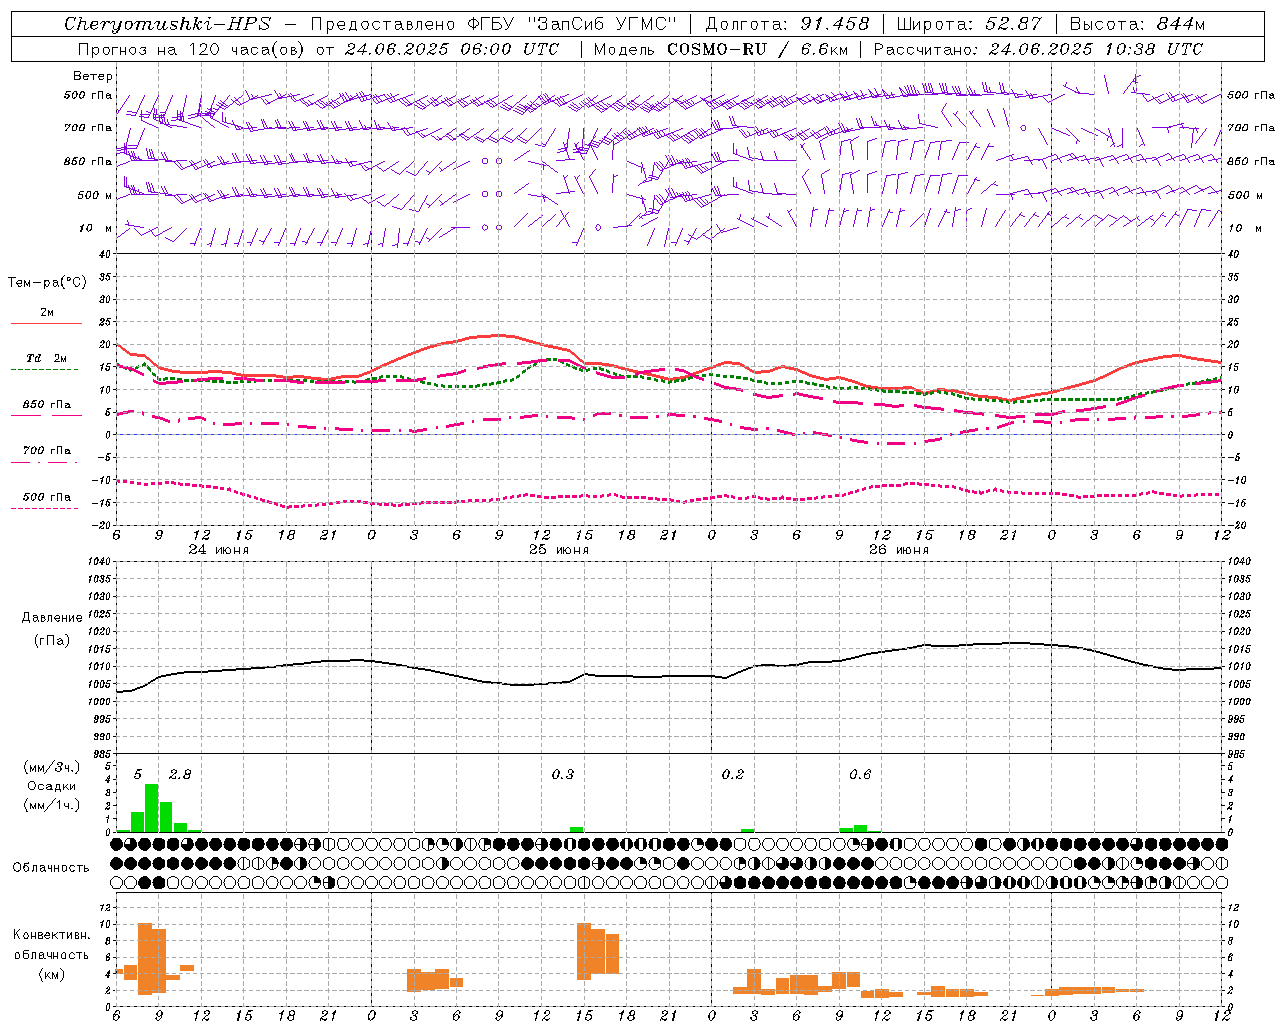
Task: Click the forecast start 24.06.2025 06:00 UTC
Action: click(452, 49)
